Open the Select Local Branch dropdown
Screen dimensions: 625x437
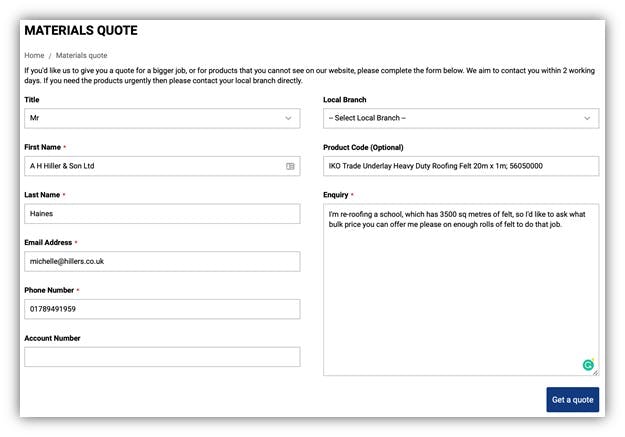[x=461, y=118]
